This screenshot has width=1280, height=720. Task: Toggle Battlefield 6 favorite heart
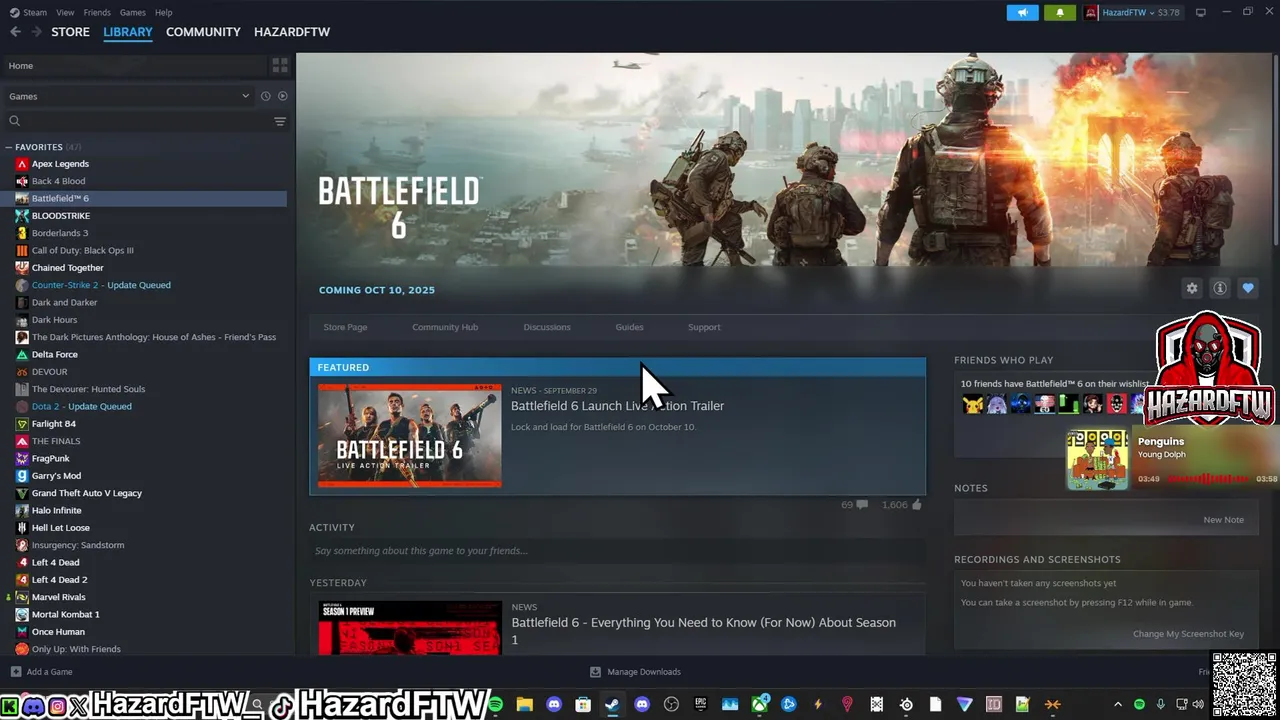(x=1248, y=288)
